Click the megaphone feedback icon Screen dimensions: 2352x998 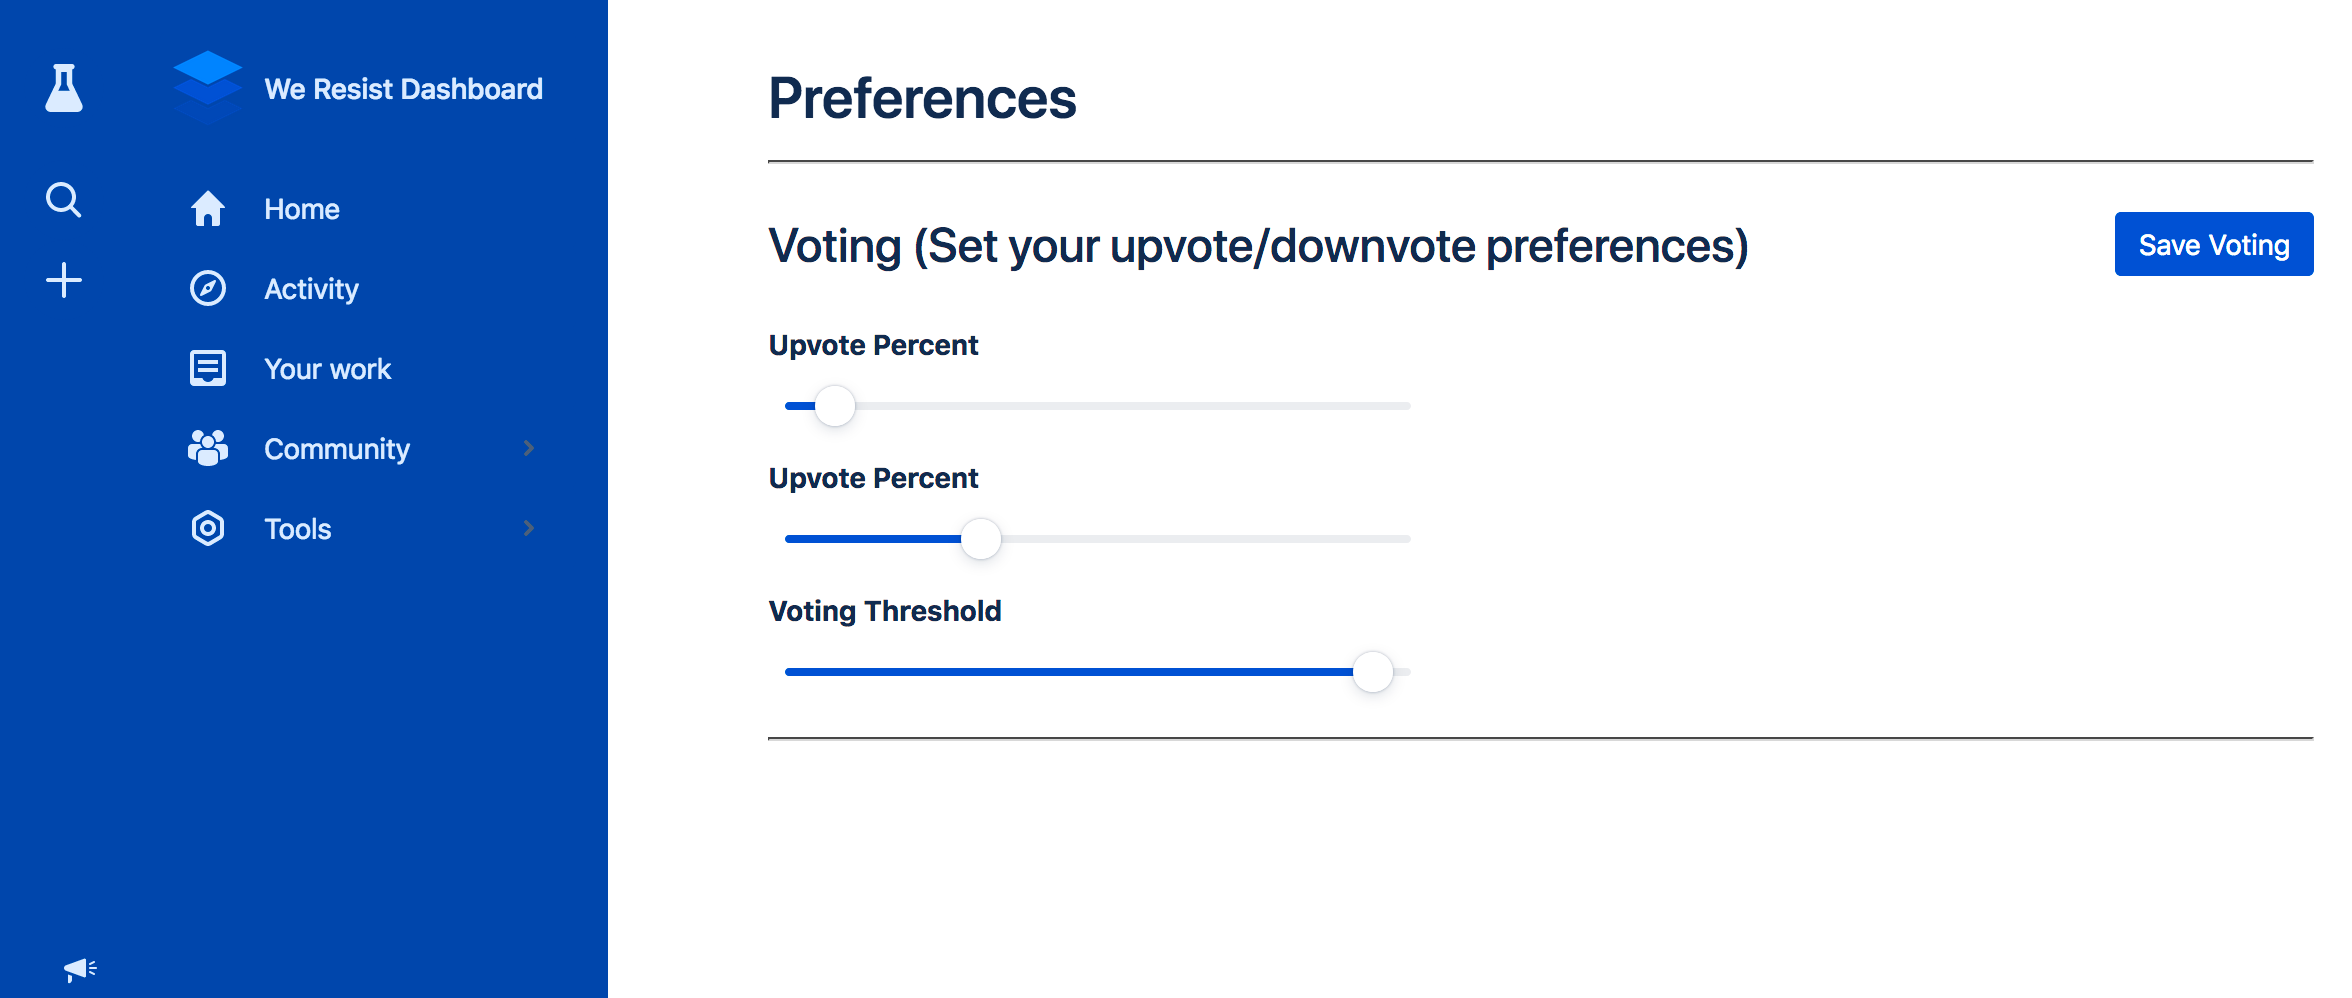[x=79, y=968]
